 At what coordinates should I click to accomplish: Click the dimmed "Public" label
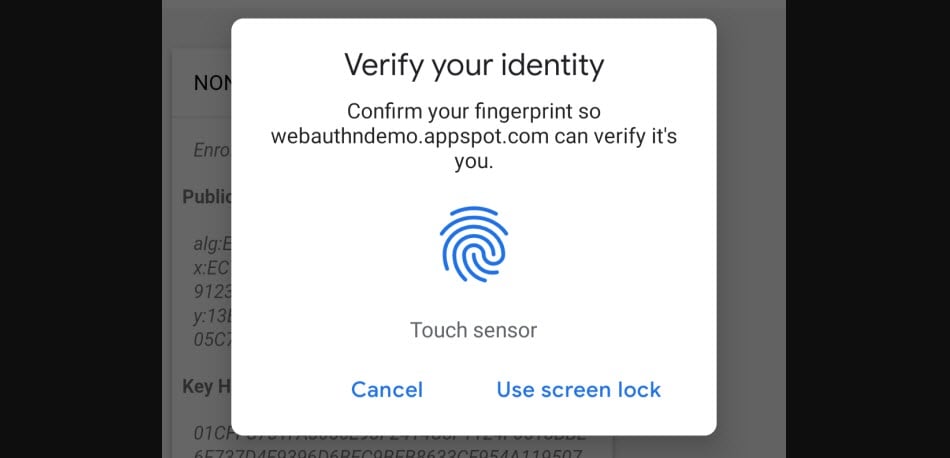[x=207, y=197]
